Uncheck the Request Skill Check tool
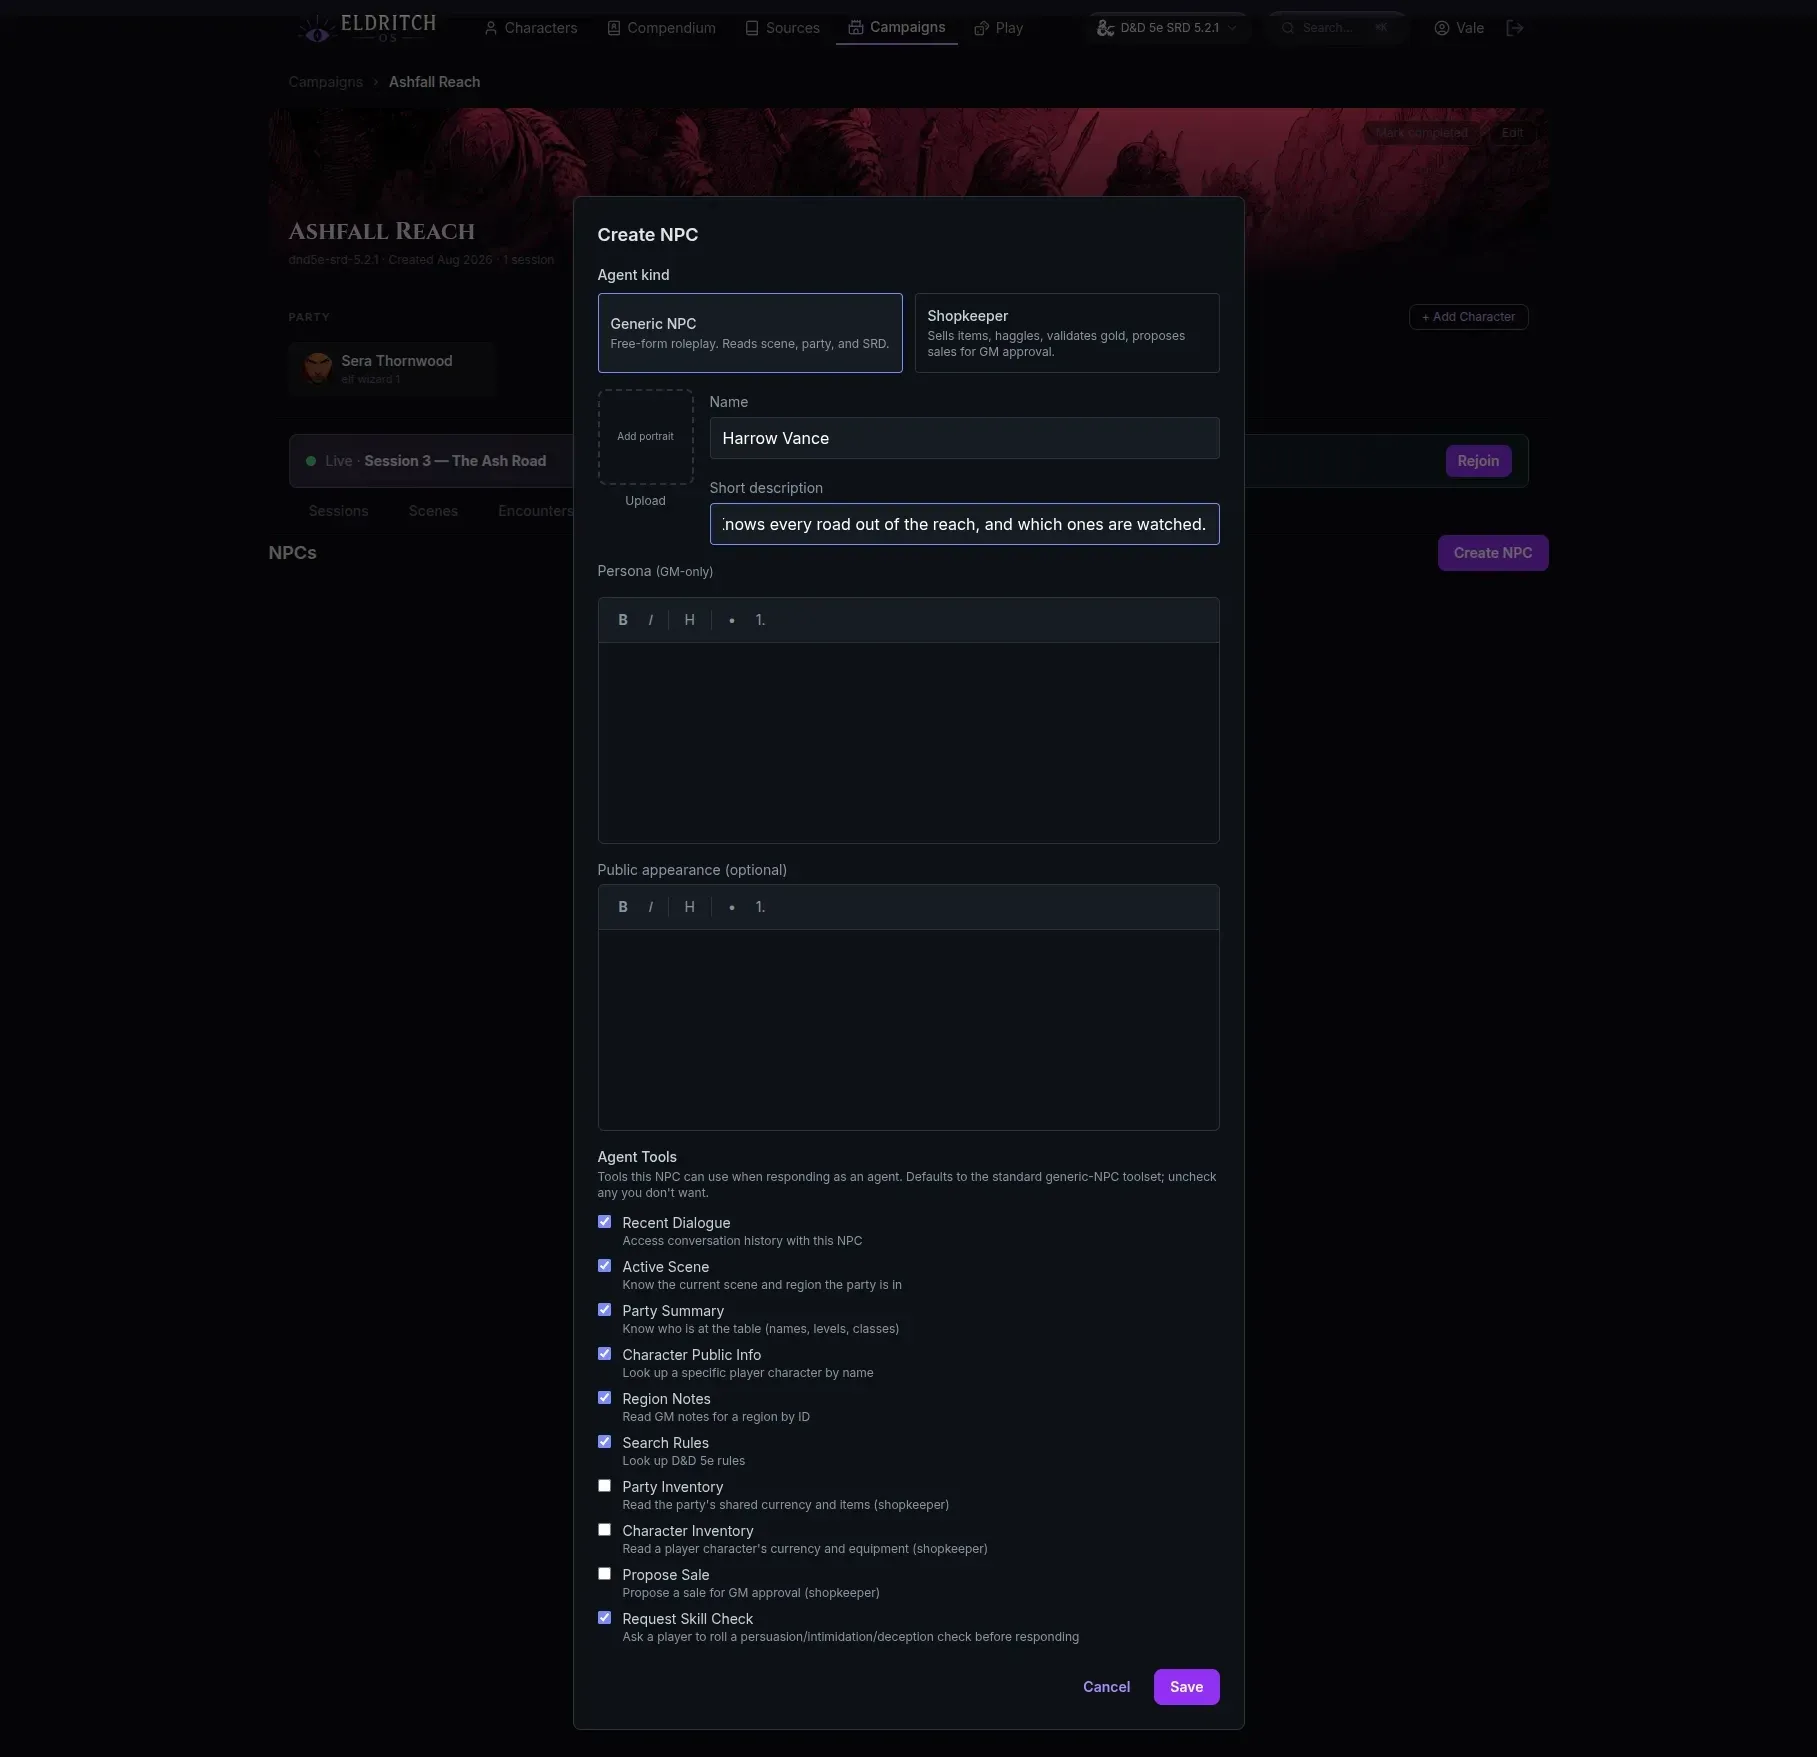The image size is (1817, 1757). pyautogui.click(x=604, y=1618)
